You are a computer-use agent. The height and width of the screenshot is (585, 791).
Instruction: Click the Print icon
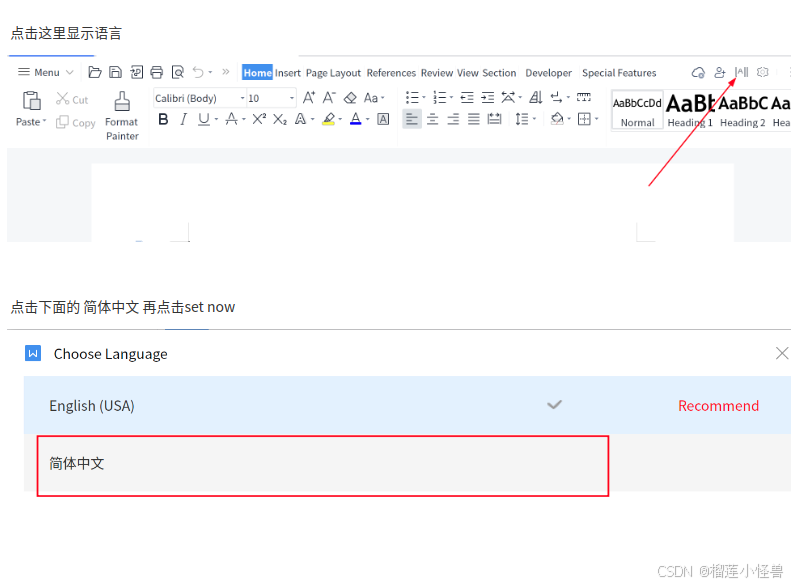coord(157,72)
